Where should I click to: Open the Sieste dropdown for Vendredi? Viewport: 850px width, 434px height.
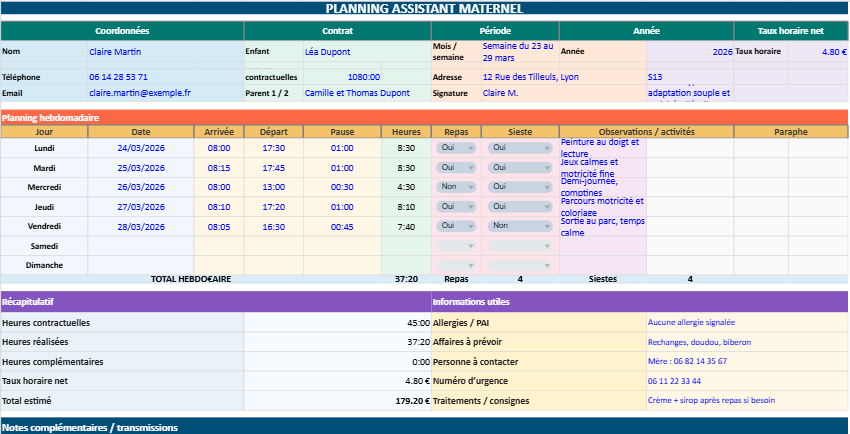pos(520,226)
